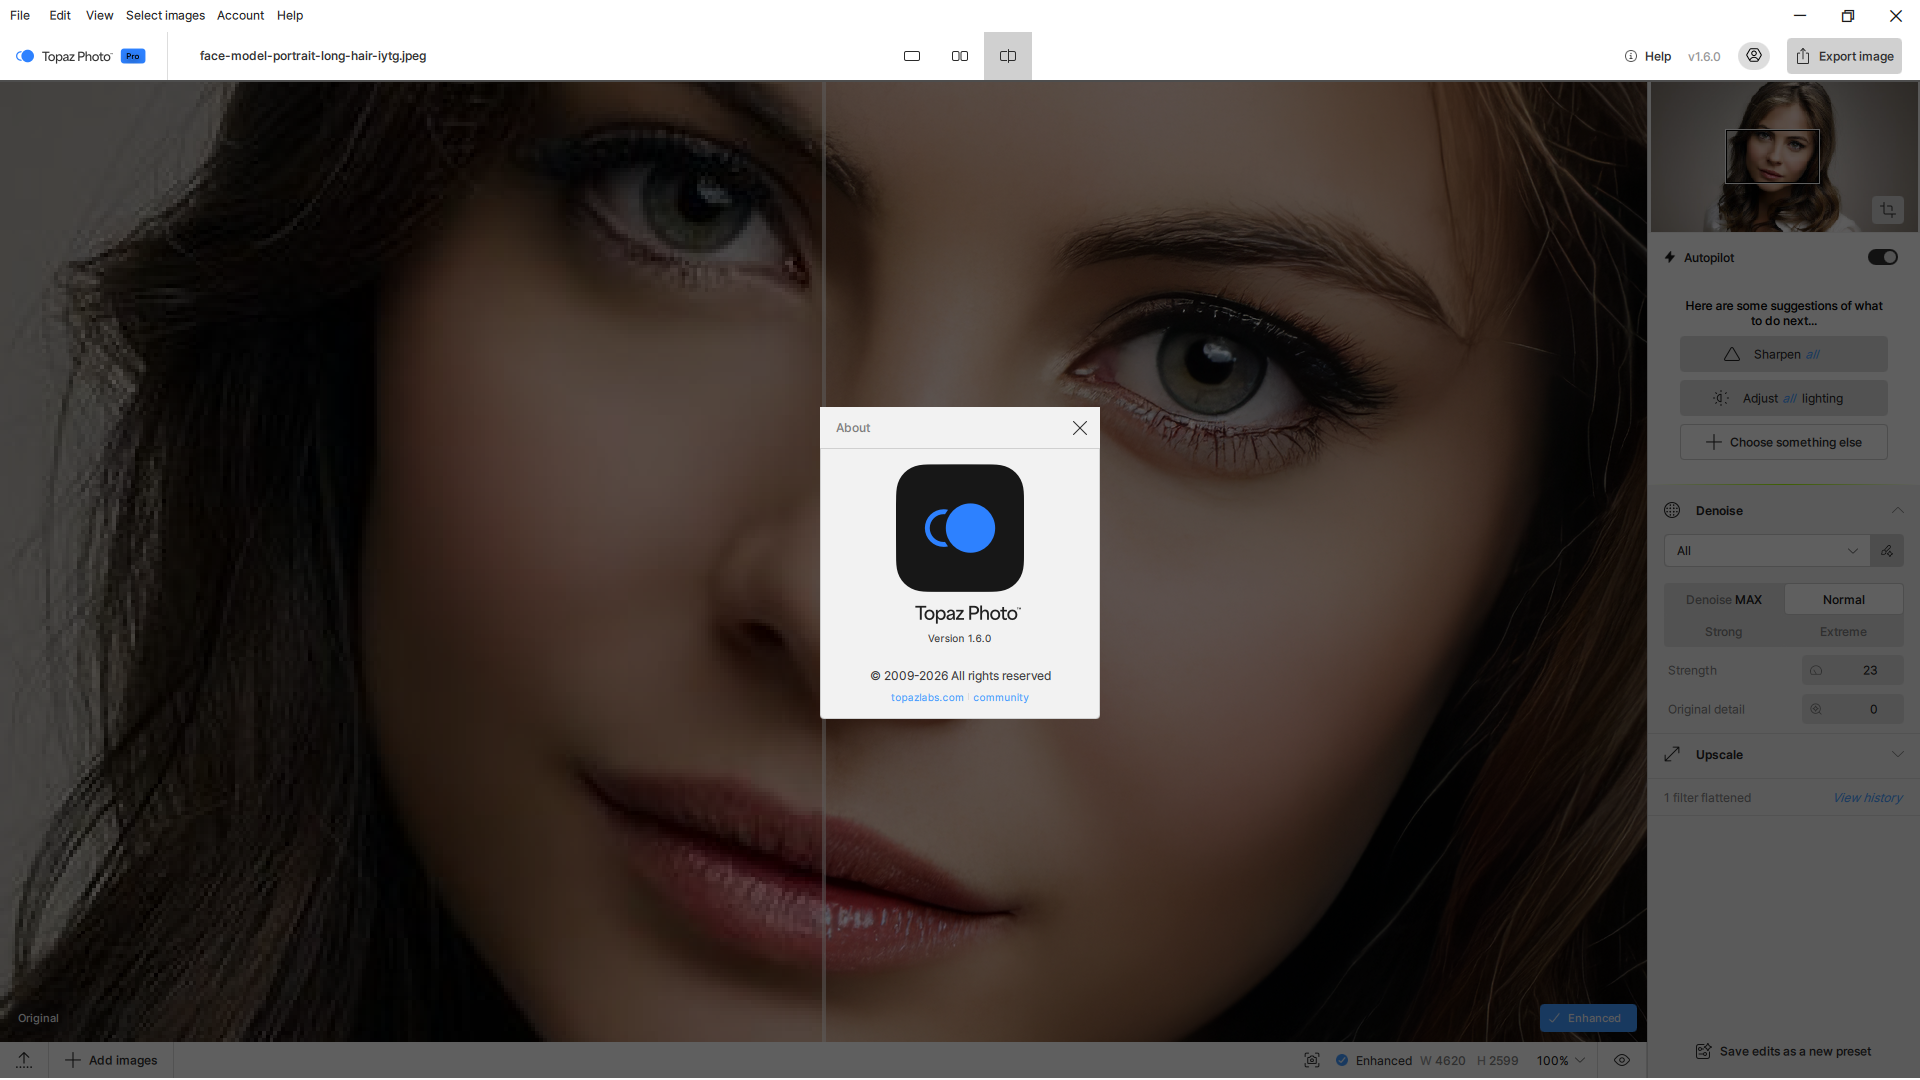Close the About dialog
The image size is (1920, 1080).
pos(1079,428)
